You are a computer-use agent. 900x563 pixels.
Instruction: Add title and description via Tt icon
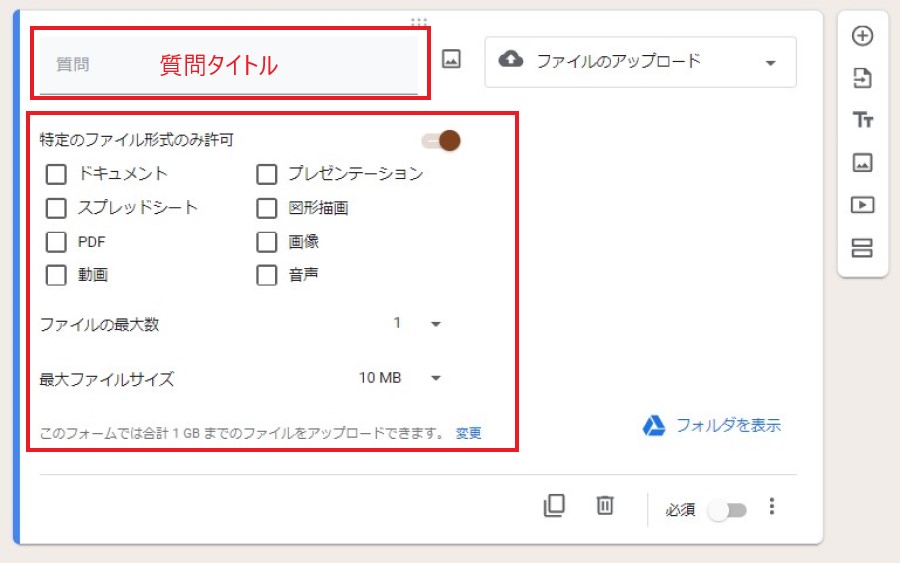[x=862, y=120]
